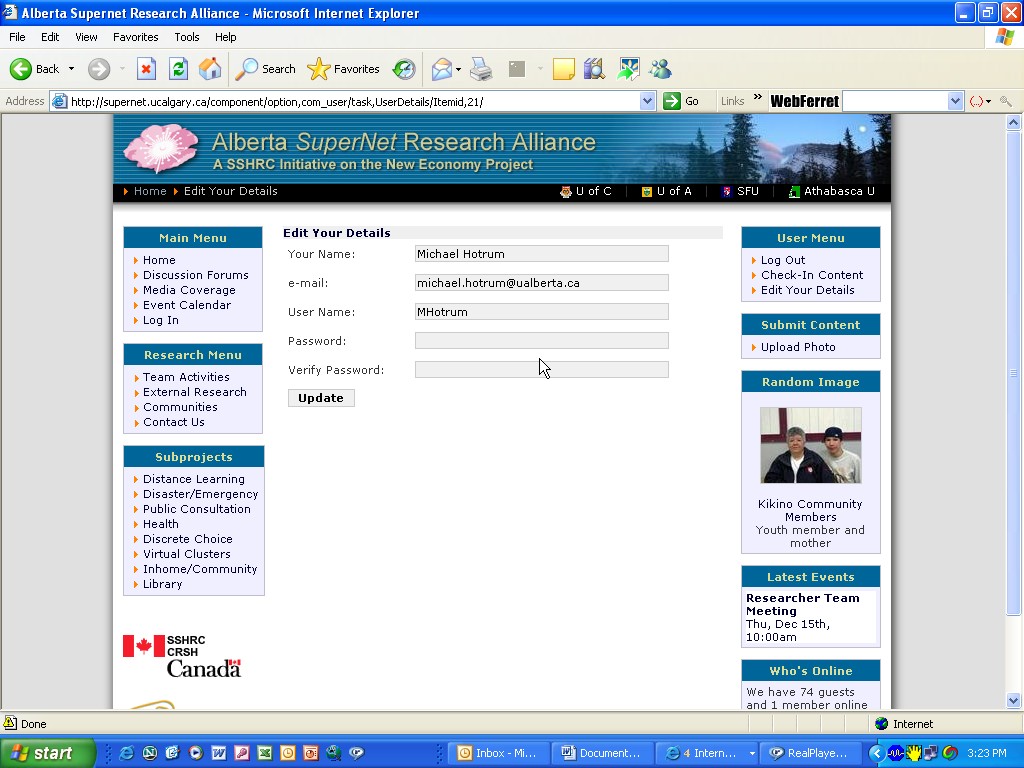The height and width of the screenshot is (768, 1024).
Task: Click the page vertical scrollbar thumb
Action: tap(1014, 373)
